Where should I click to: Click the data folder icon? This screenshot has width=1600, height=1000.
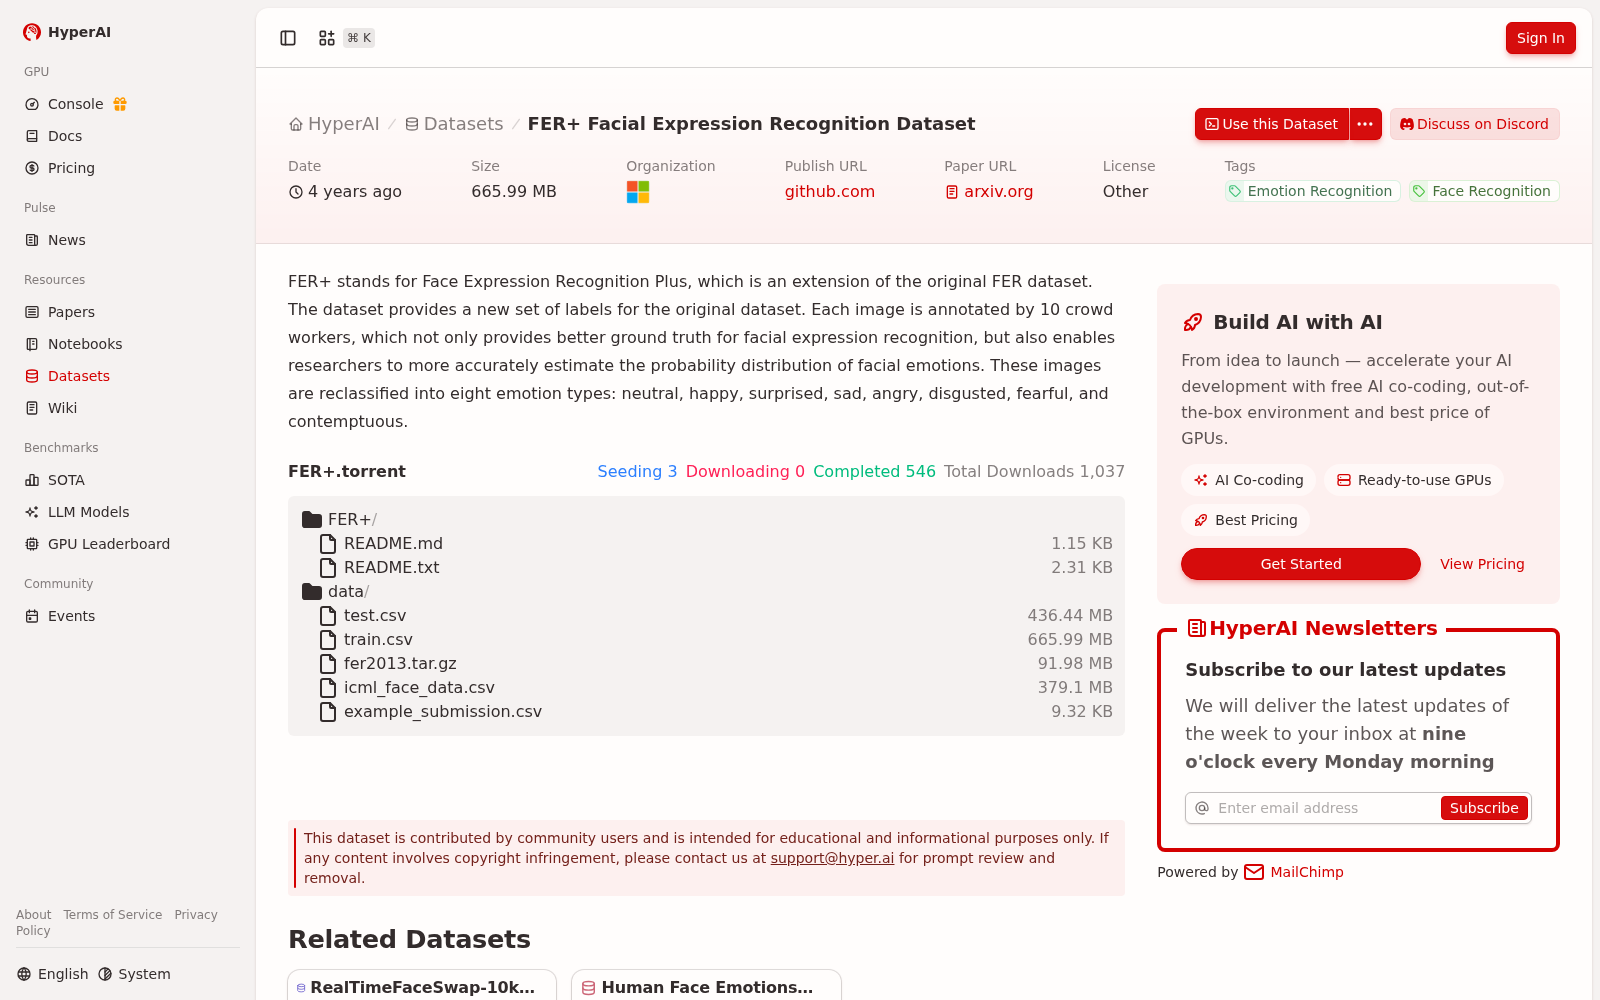[x=312, y=592]
